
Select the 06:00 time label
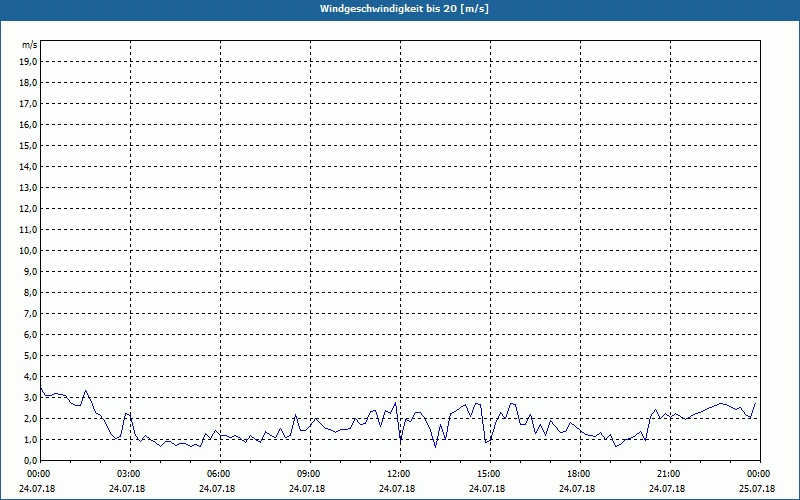[218, 474]
